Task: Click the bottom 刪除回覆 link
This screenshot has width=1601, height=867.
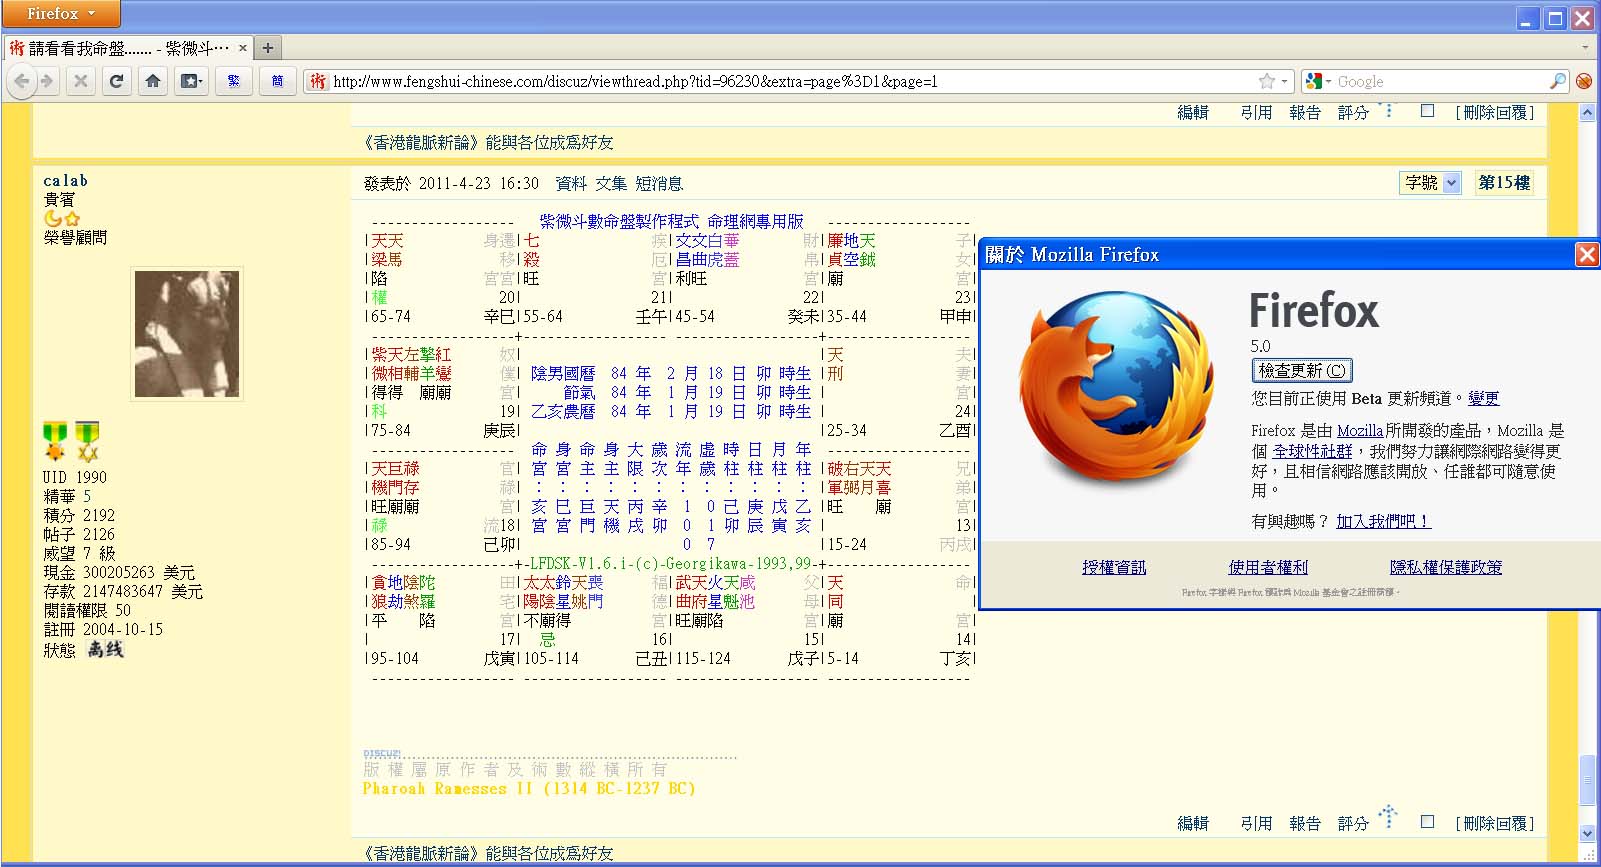Action: (x=1495, y=823)
